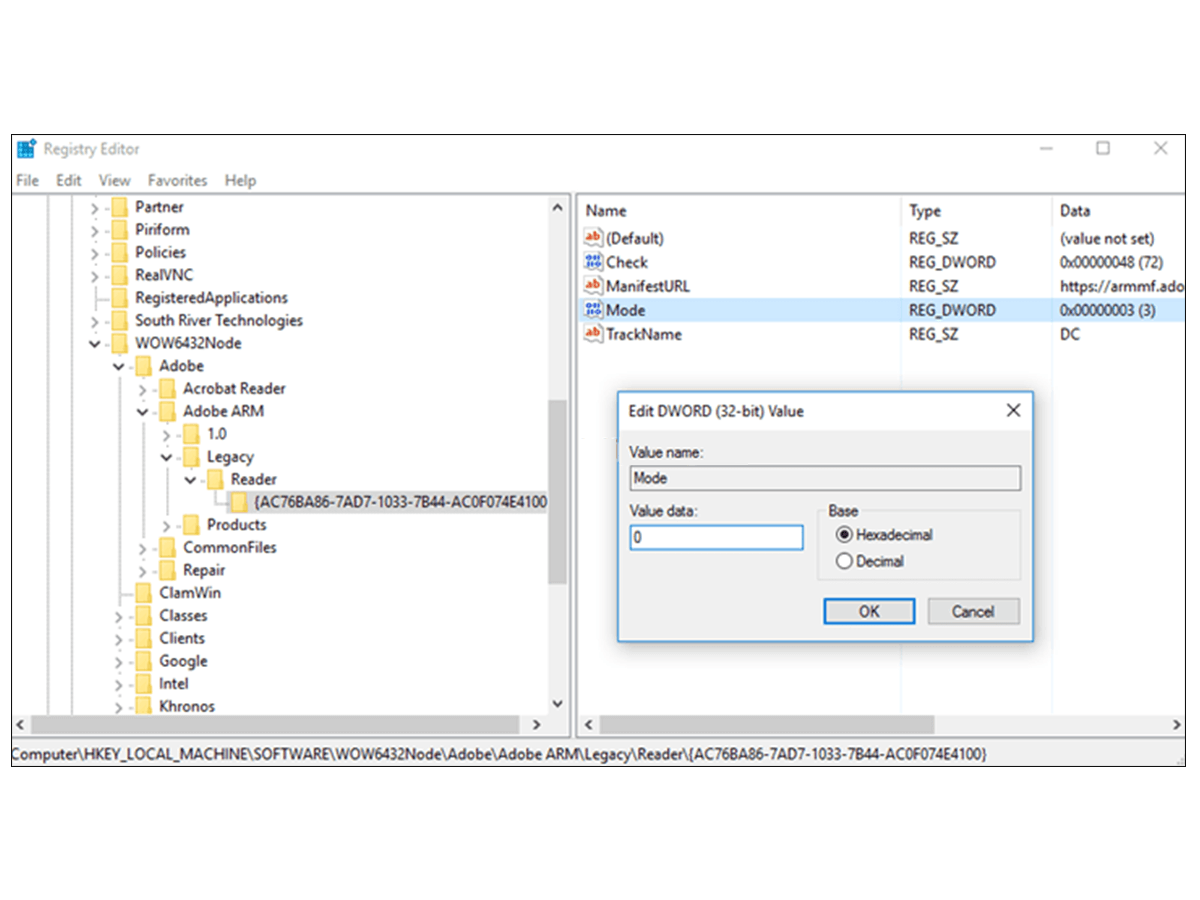Image resolution: width=1200 pixels, height=900 pixels.
Task: Click the Products key folder icon
Action: (190, 524)
